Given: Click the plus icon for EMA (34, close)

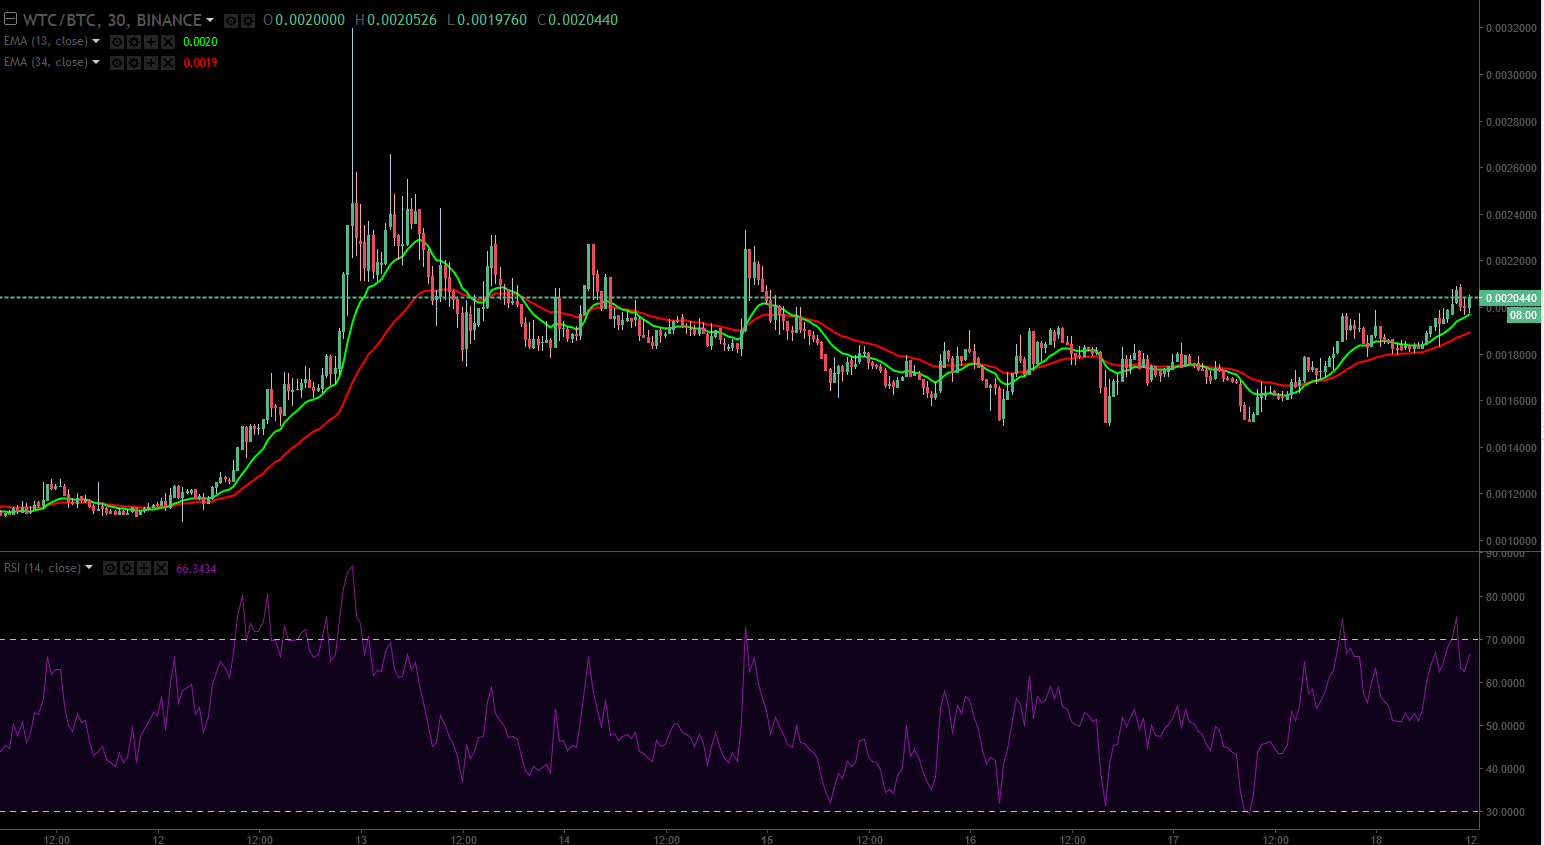Looking at the screenshot, I should 151,63.
